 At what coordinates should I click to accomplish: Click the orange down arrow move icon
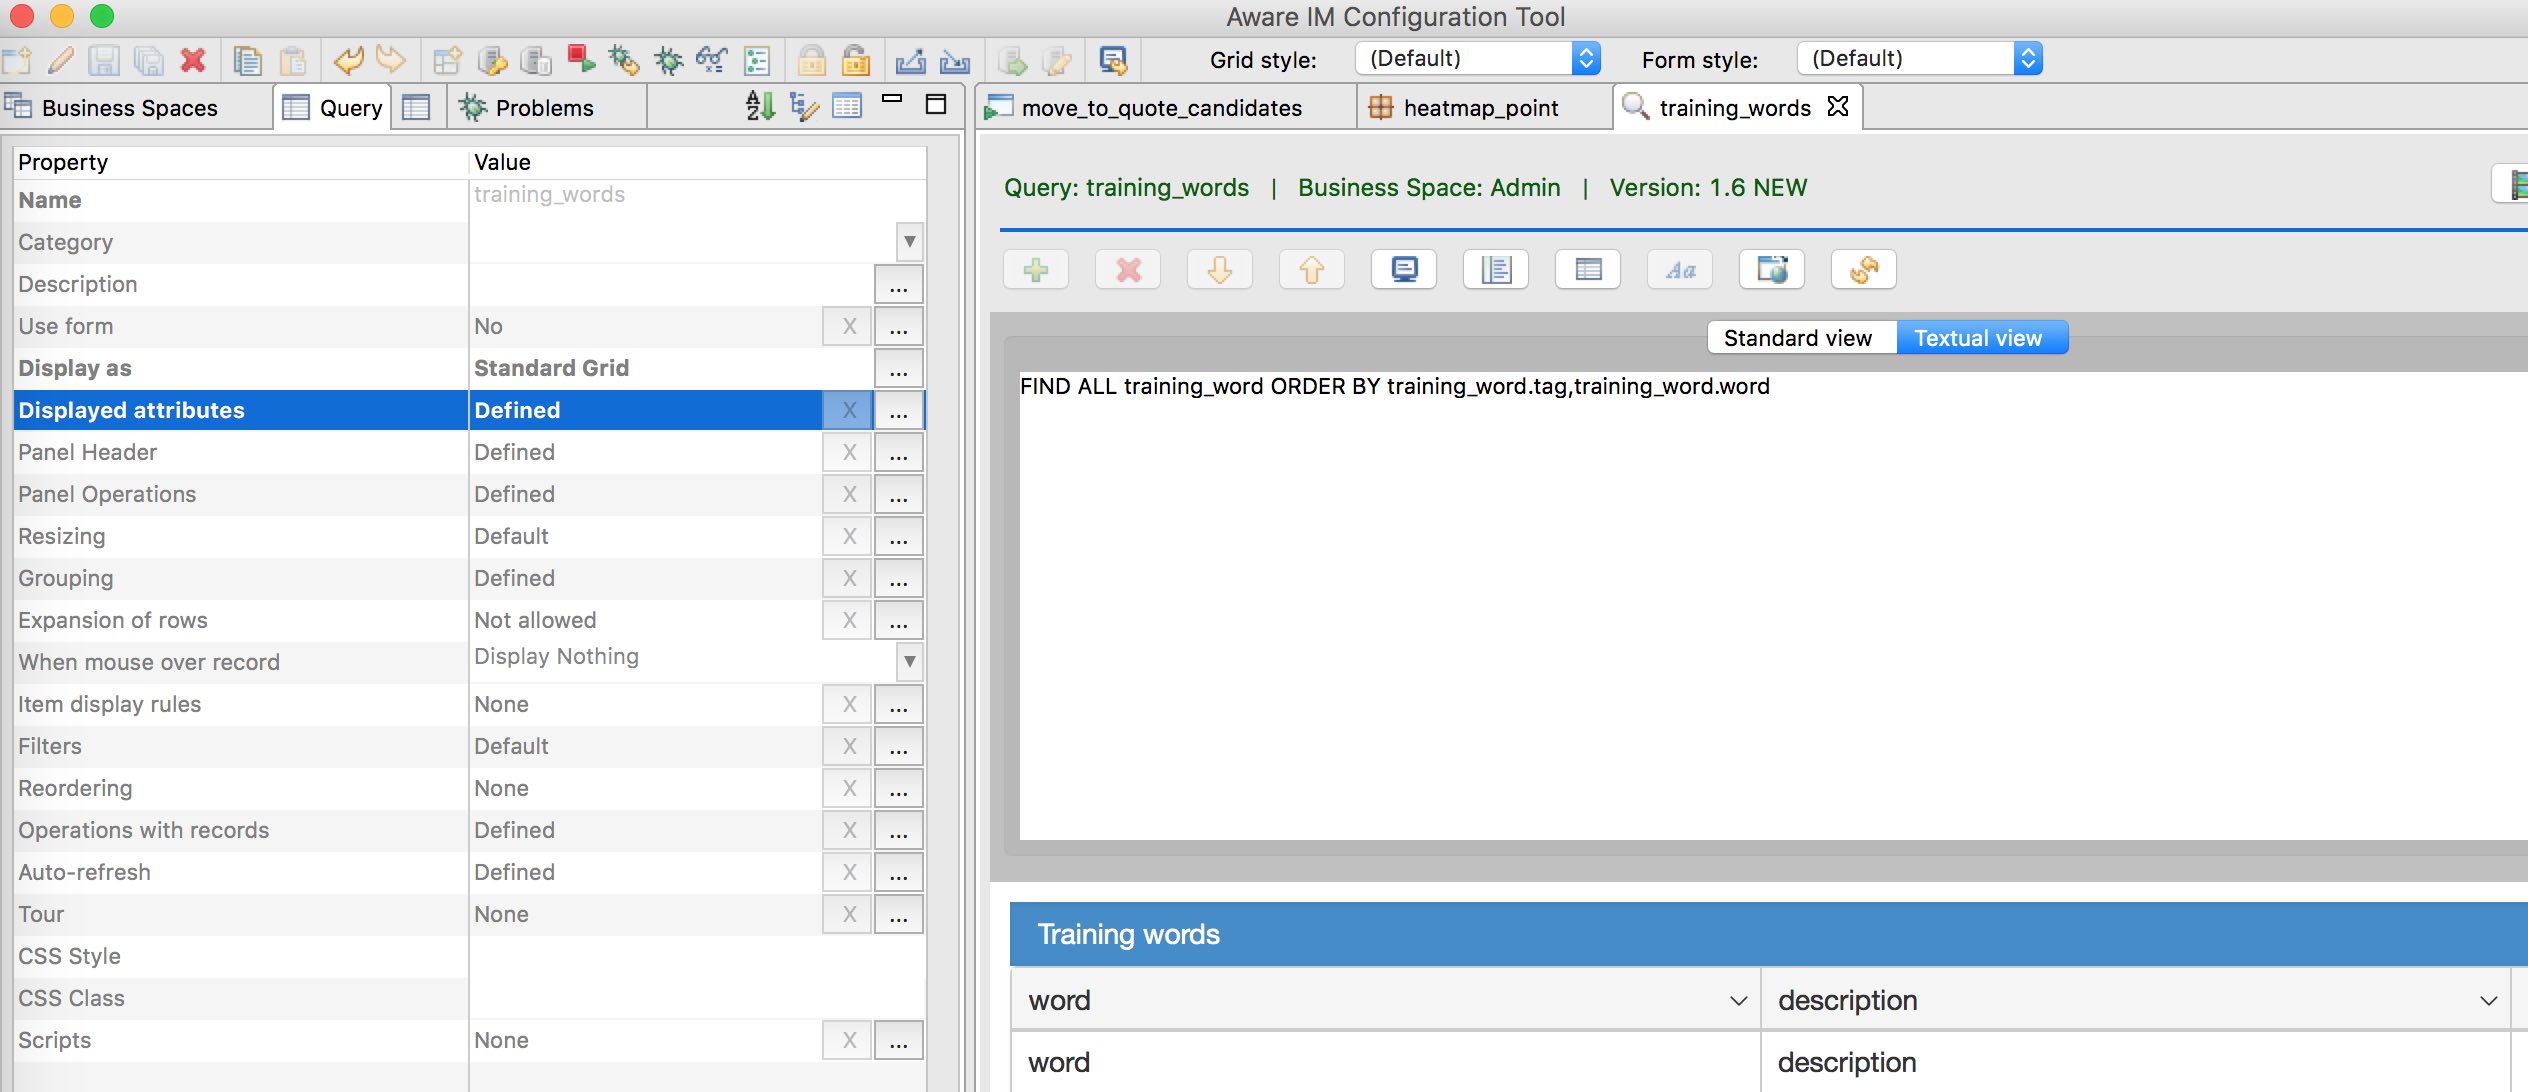click(x=1220, y=269)
